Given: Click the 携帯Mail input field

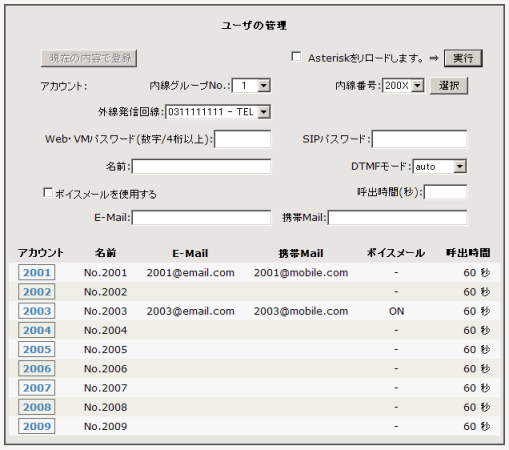Looking at the screenshot, I should pyautogui.click(x=397, y=218).
